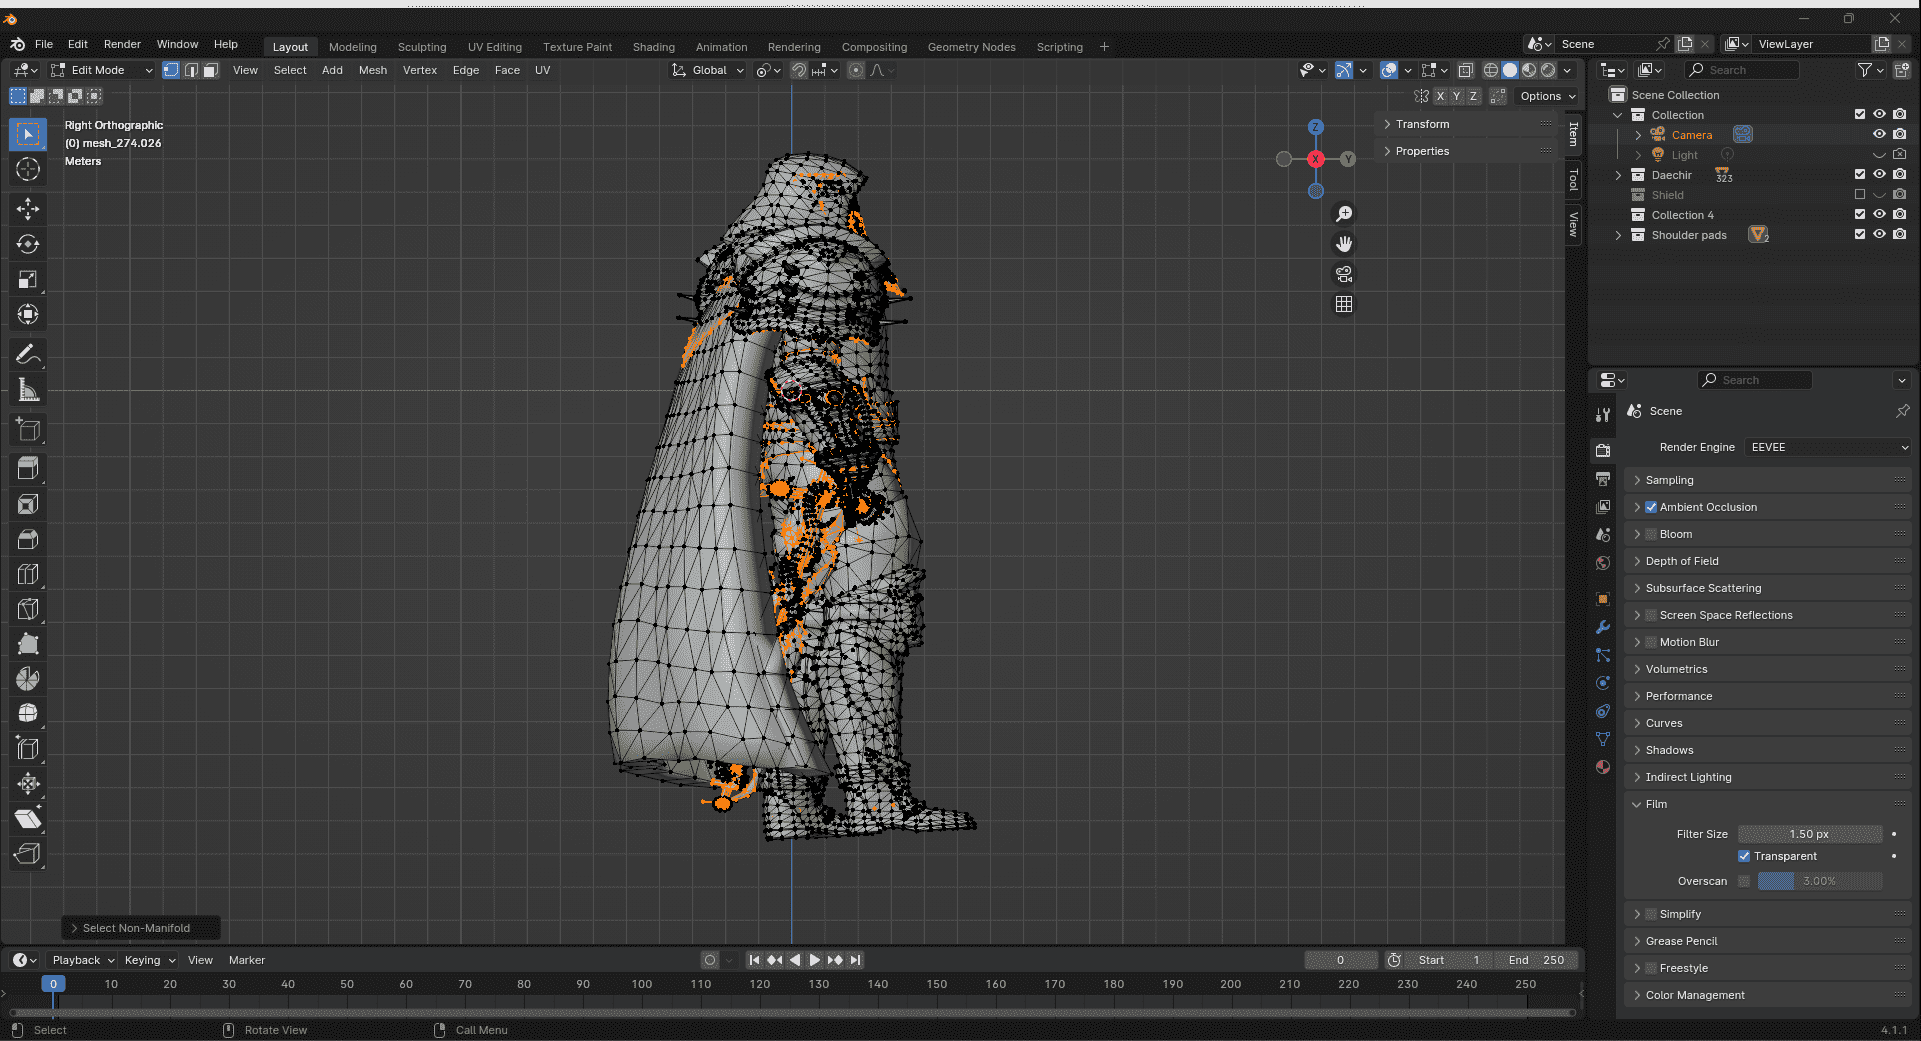Screen dimensions: 1921x1041
Task: Open the Playback menu in timeline
Action: (x=83, y=960)
